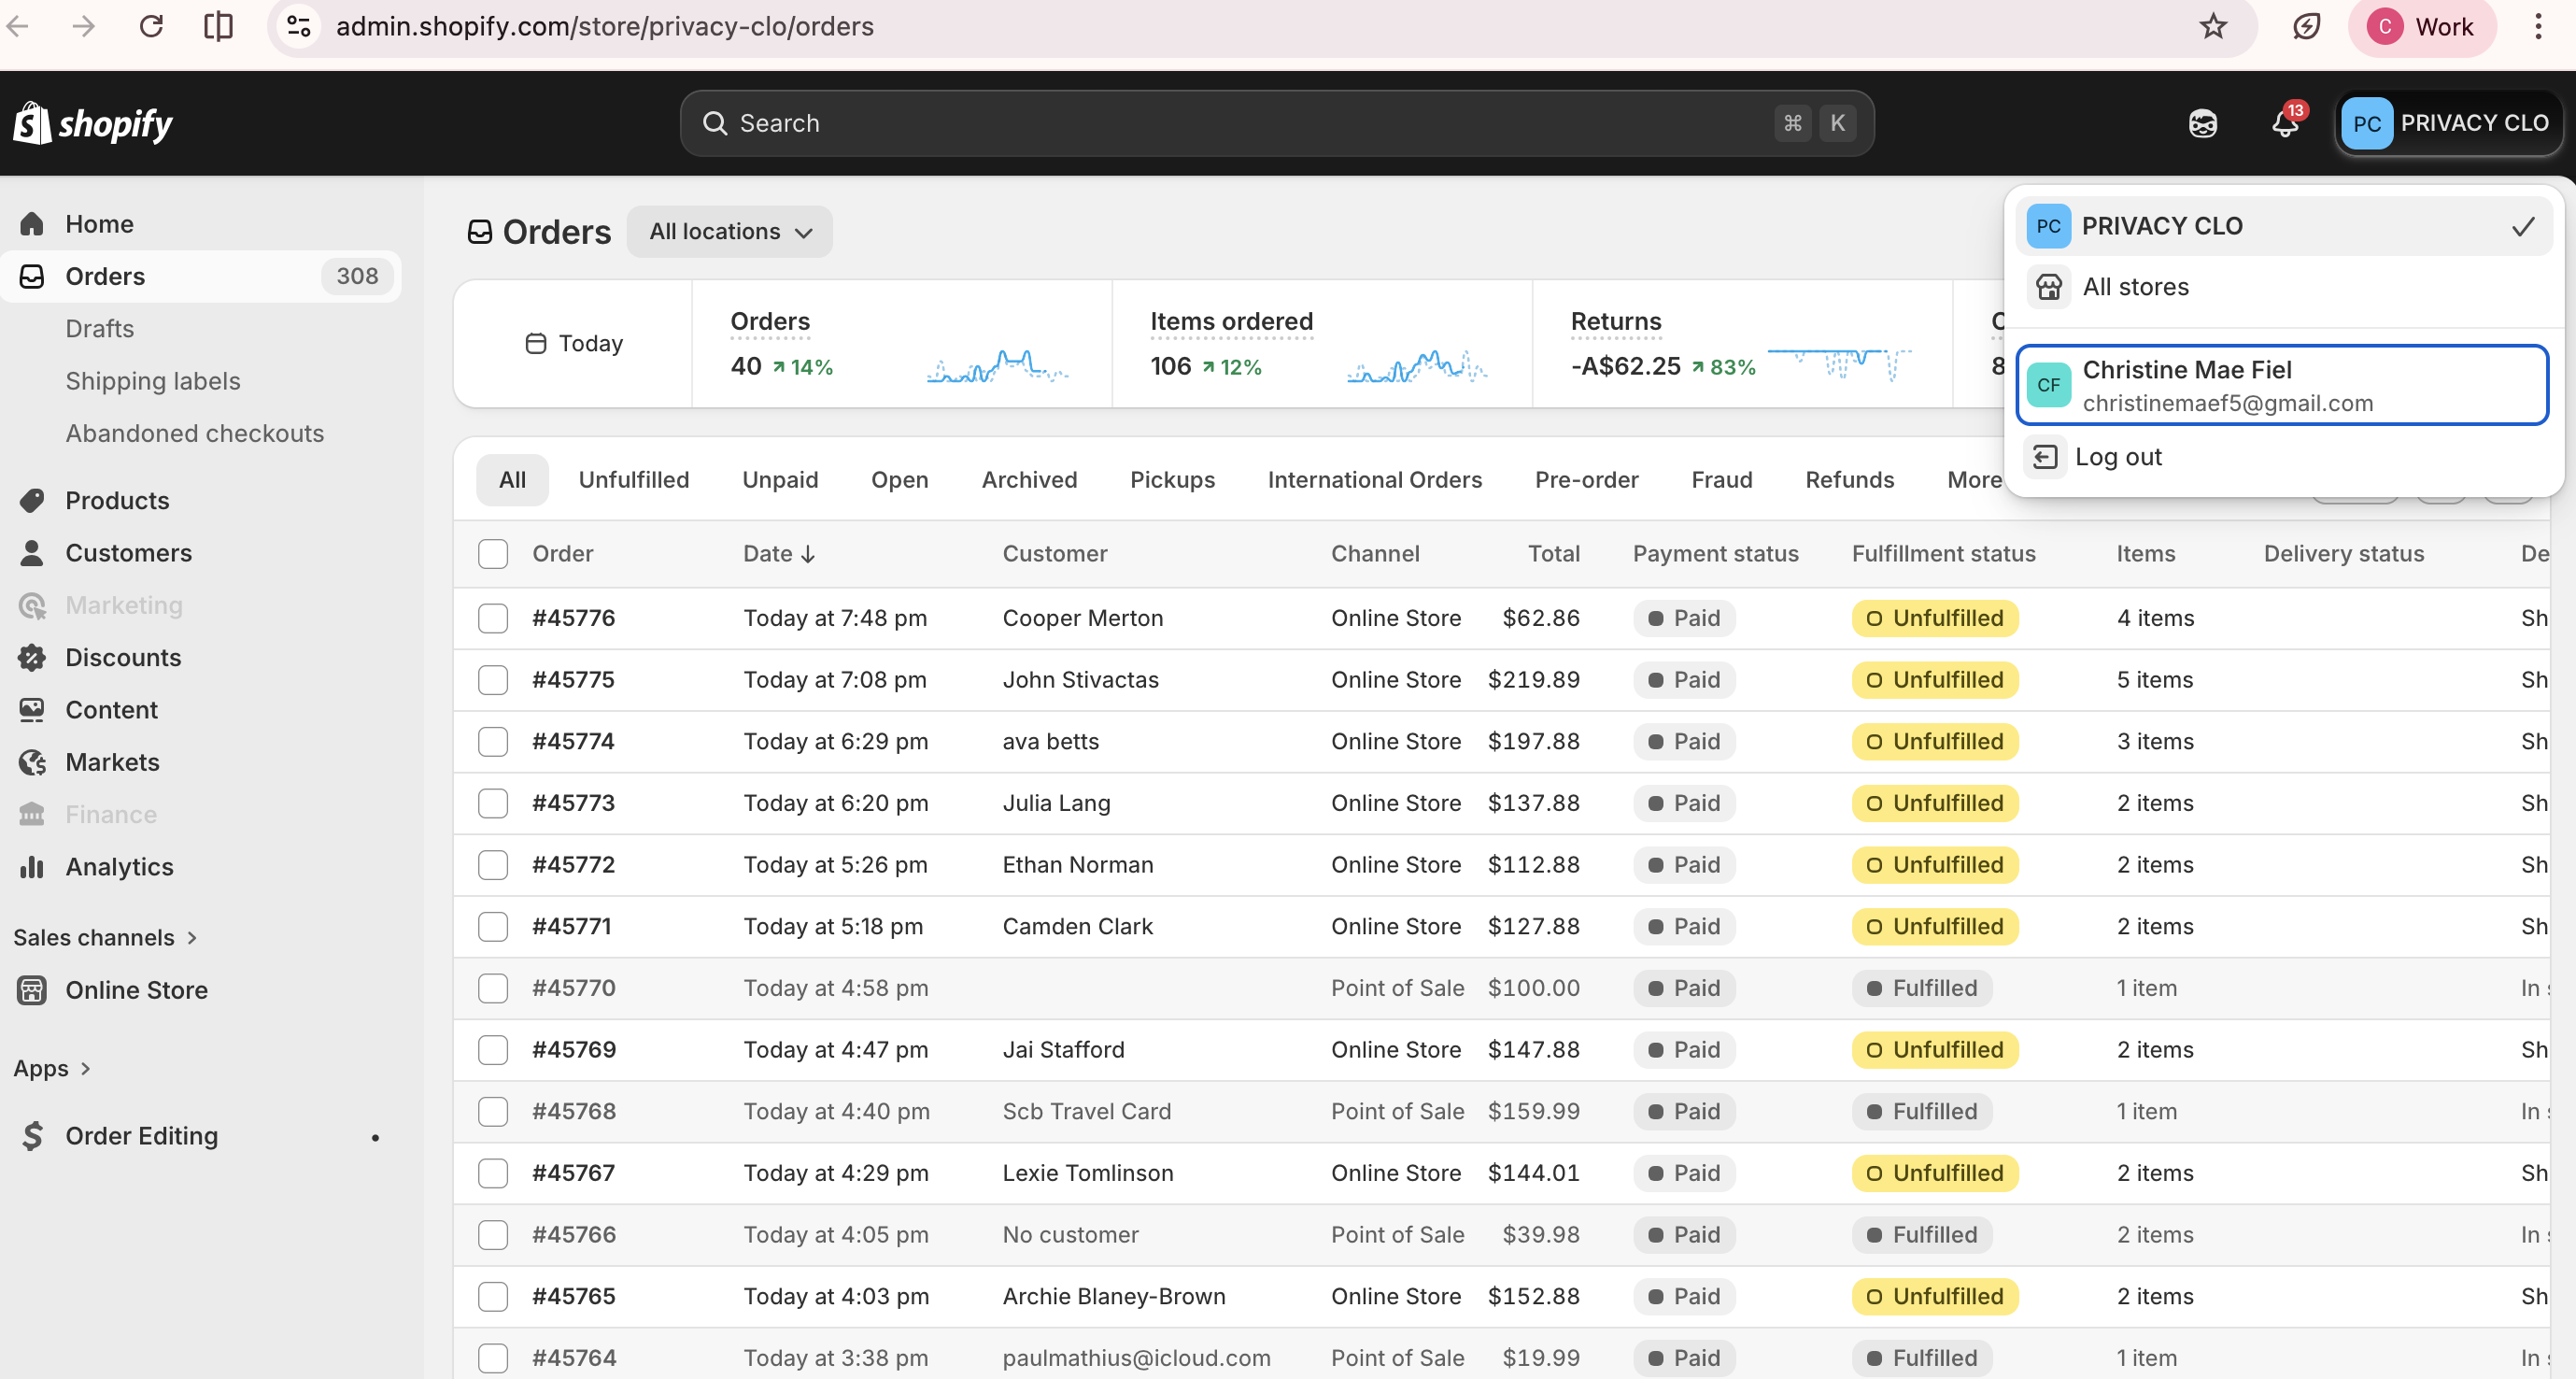Select checkbox for order #45774
Screen dimensions: 2576x1379
point(493,741)
